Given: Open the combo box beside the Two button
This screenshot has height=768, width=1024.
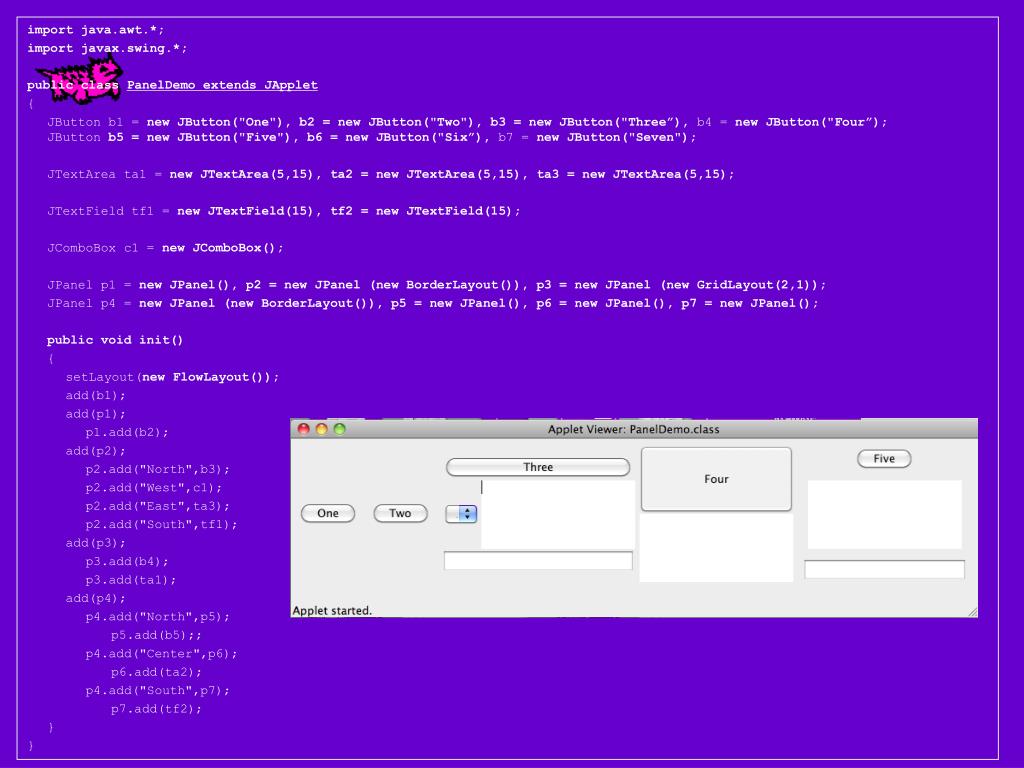Looking at the screenshot, I should (461, 514).
